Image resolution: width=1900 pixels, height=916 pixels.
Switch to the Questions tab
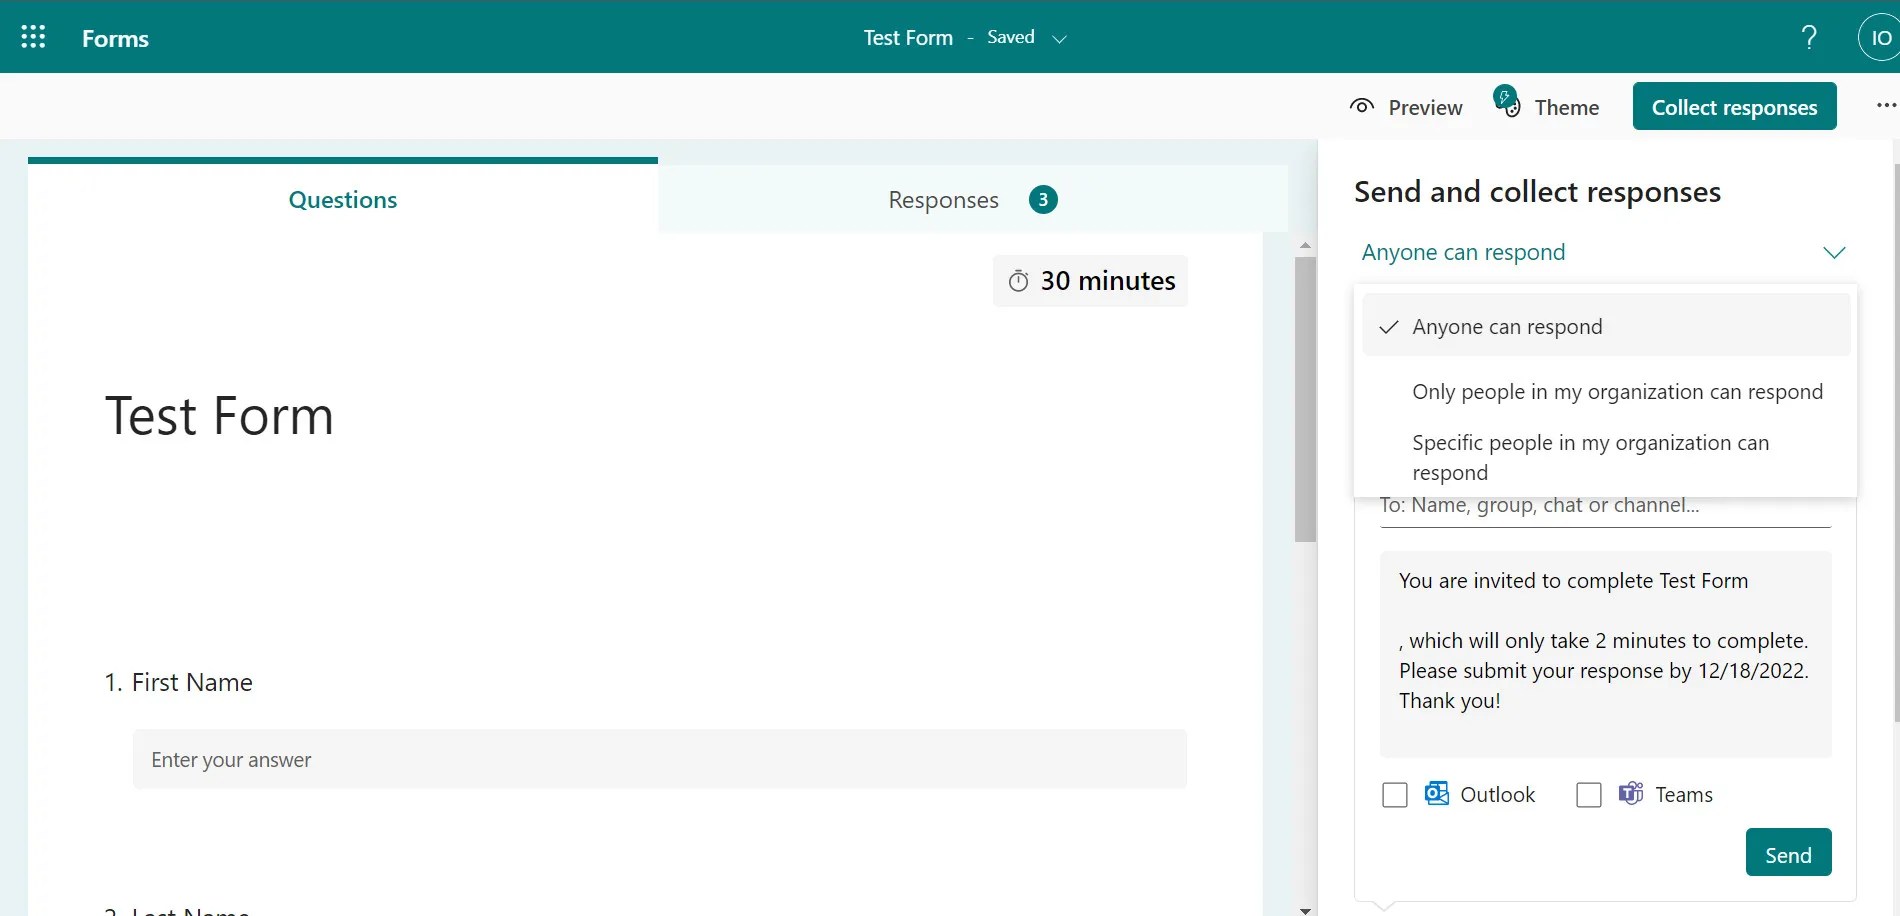click(x=342, y=199)
